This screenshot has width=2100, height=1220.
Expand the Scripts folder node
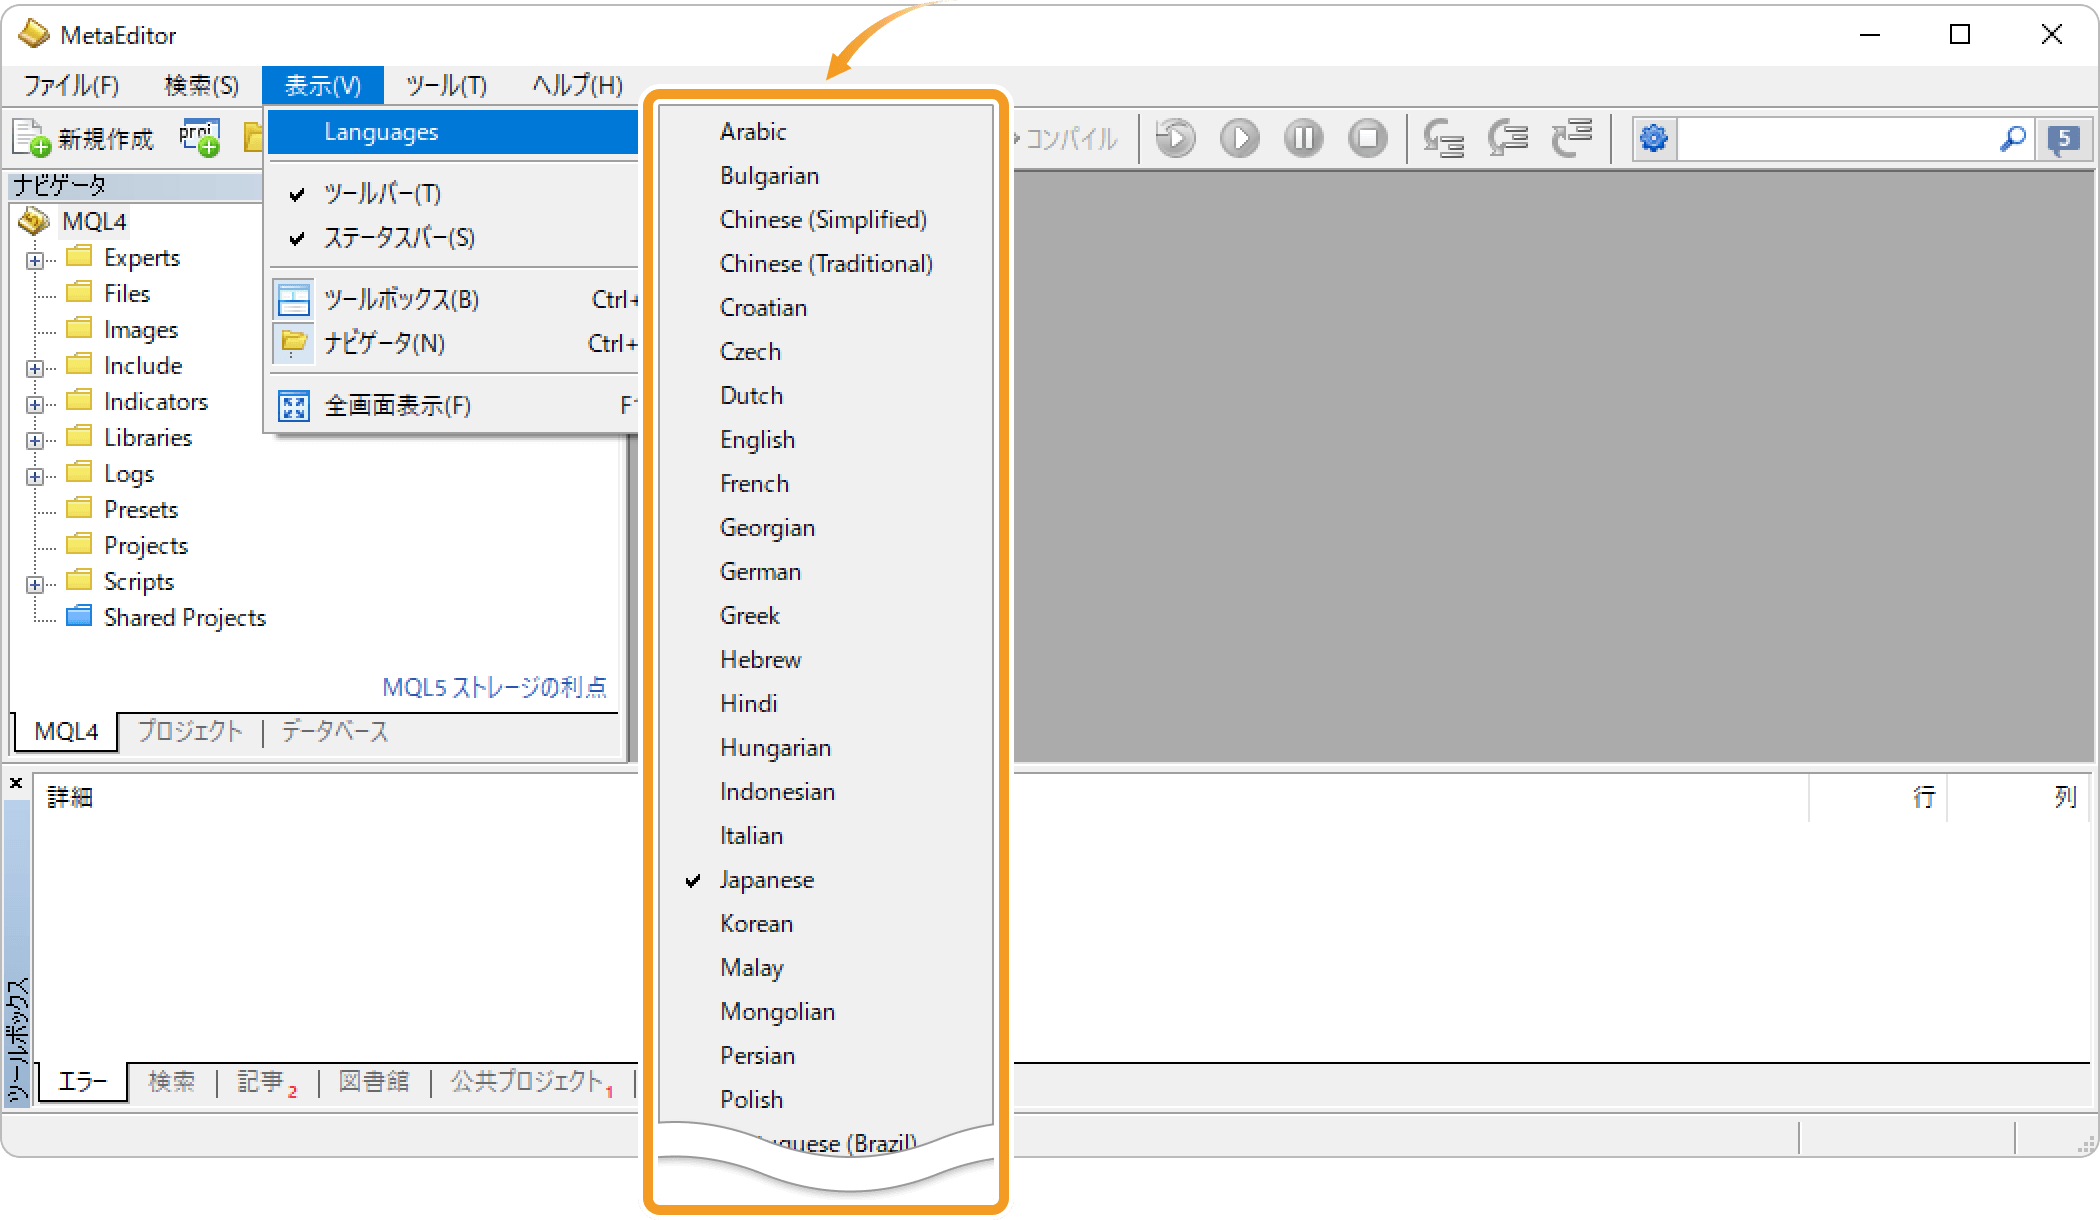(x=35, y=584)
